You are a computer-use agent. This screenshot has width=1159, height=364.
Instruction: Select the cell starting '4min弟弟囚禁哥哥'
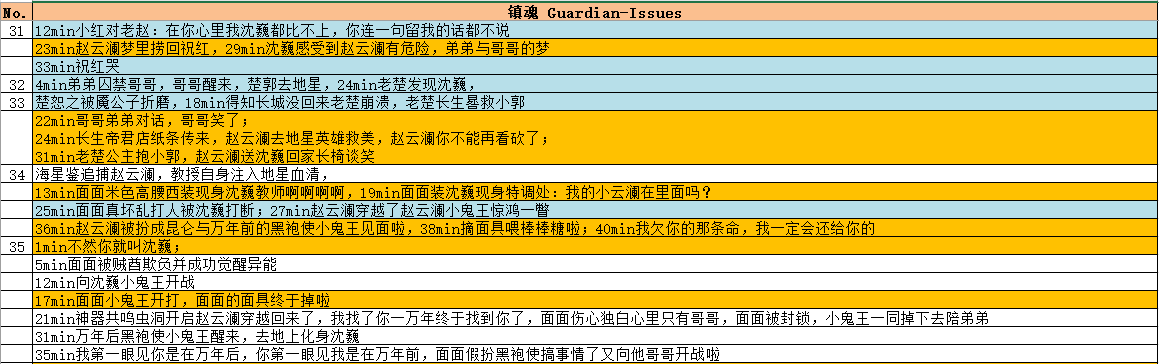pyautogui.click(x=595, y=84)
